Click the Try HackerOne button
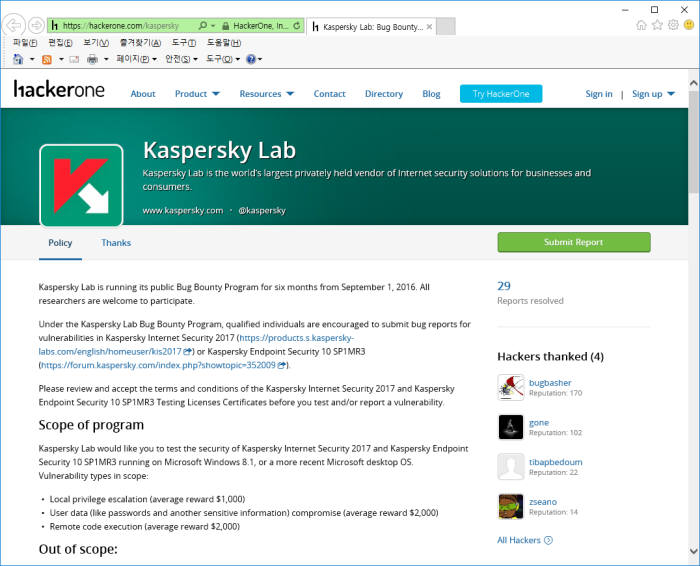This screenshot has height=566, width=700. pyautogui.click(x=501, y=94)
